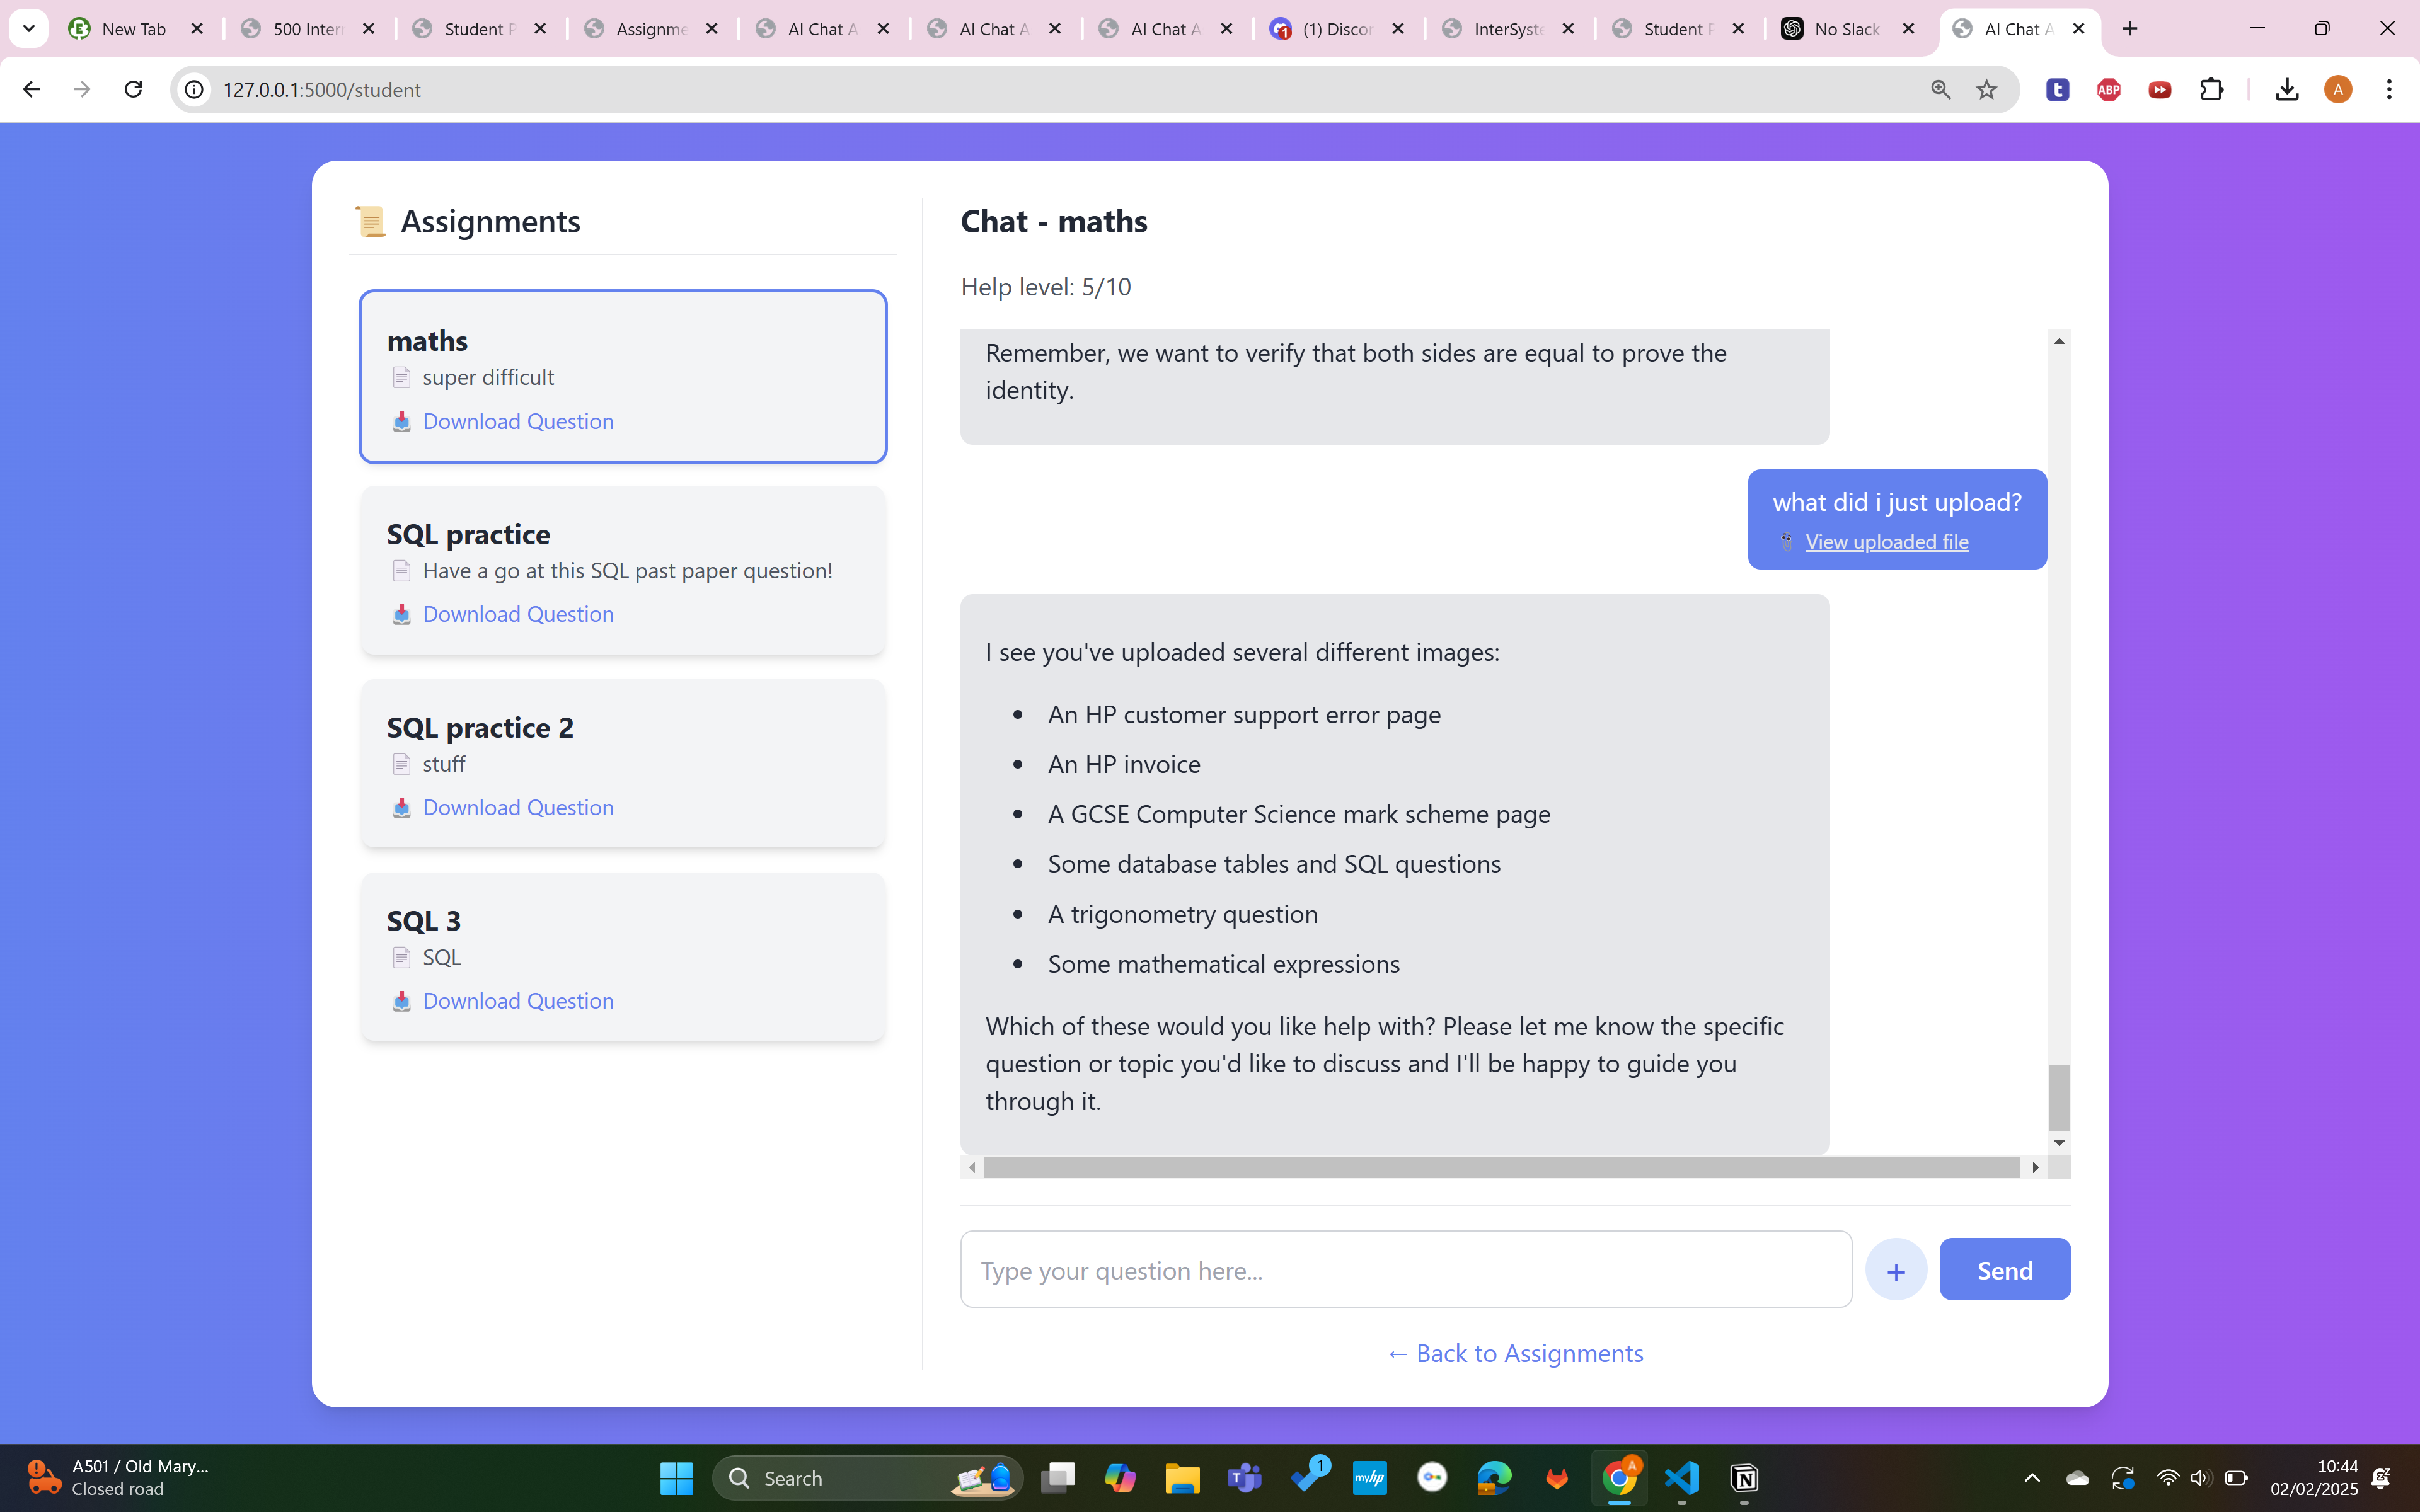Open Visual Studio Code from the taskbar
2420x1512 pixels.
[x=1682, y=1478]
